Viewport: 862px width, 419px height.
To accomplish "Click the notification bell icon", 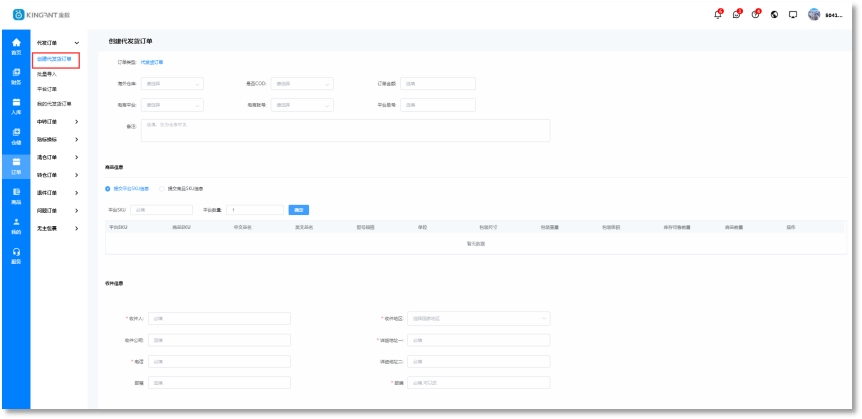I will coord(717,14).
